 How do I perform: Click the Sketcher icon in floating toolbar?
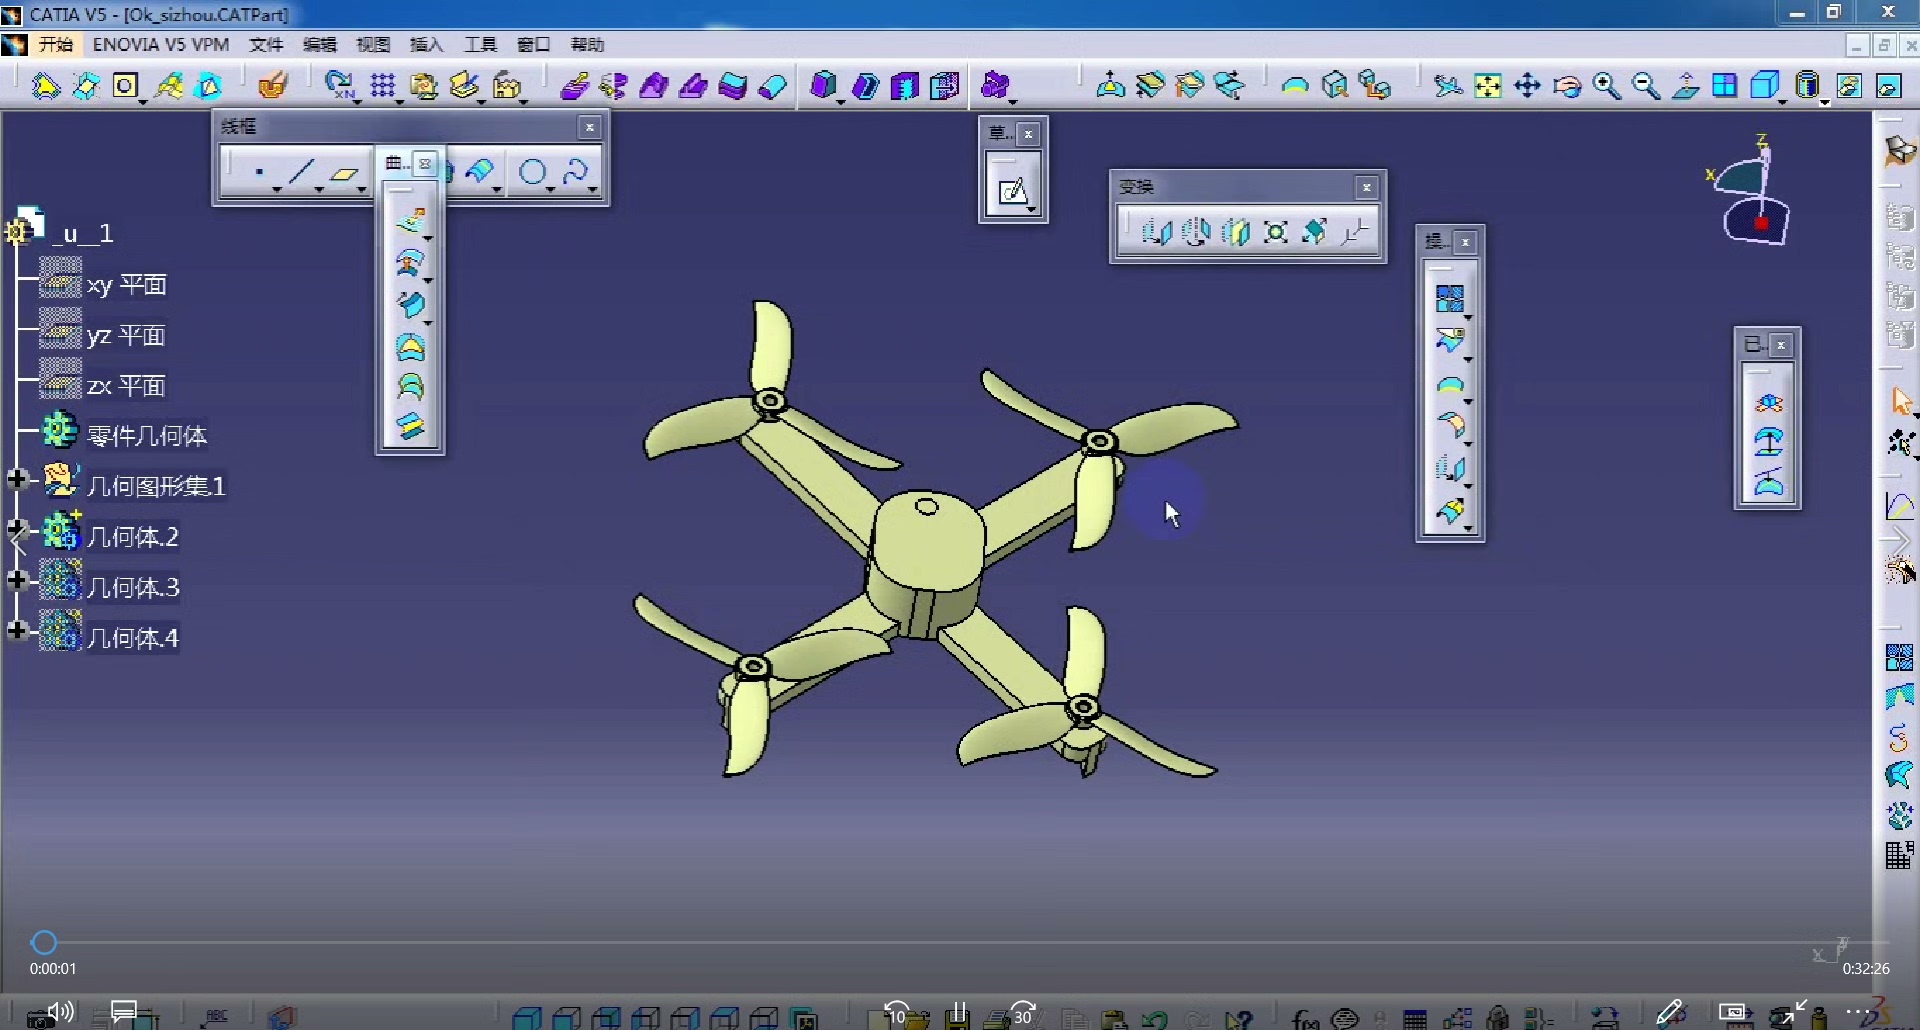(1013, 190)
